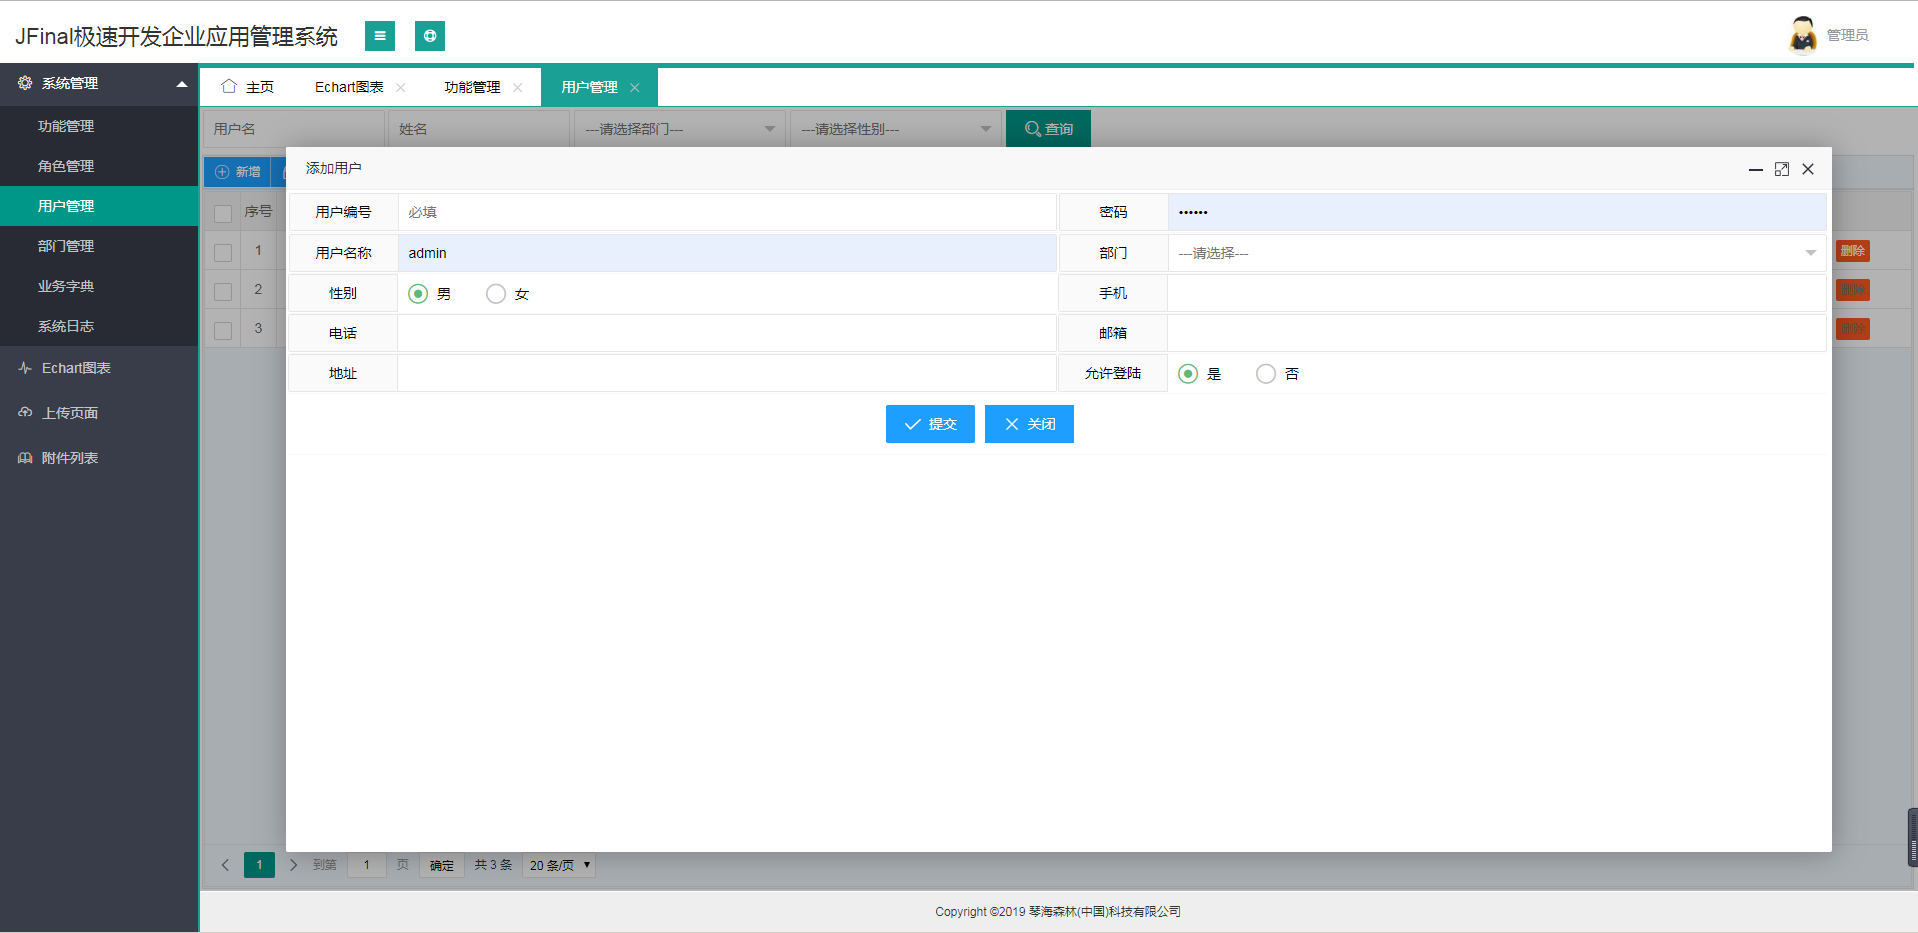Viewport: 1918px width, 933px height.
Task: Select 否 for 允许登陆
Action: 1266,373
